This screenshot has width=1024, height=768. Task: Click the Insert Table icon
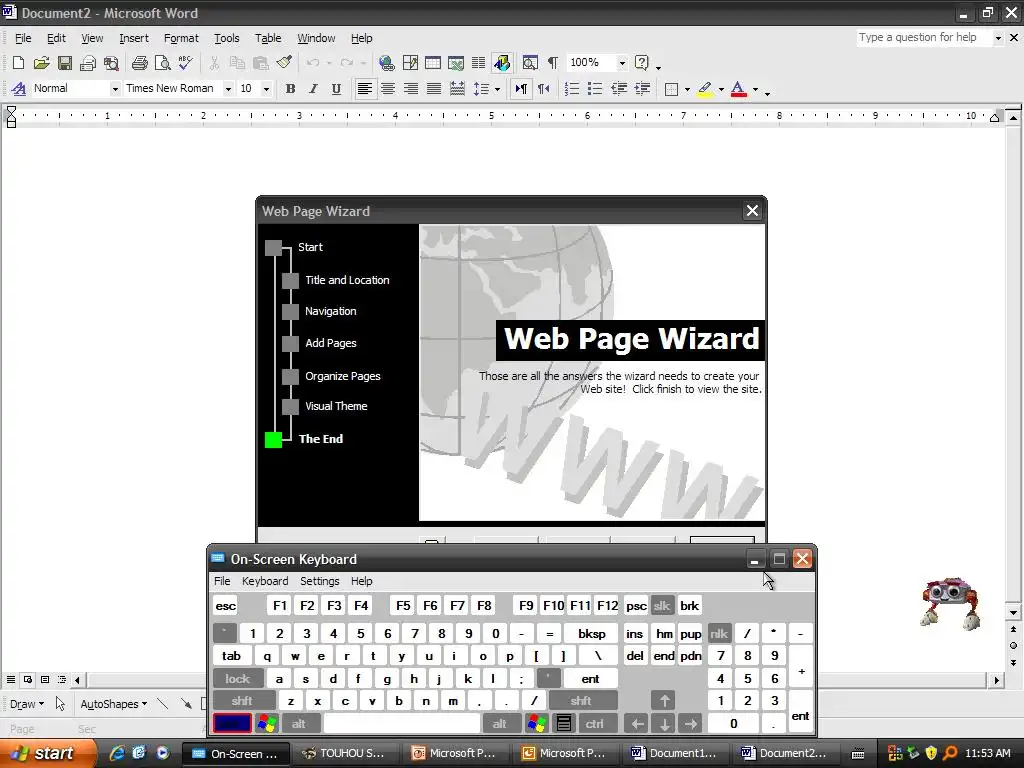(433, 63)
